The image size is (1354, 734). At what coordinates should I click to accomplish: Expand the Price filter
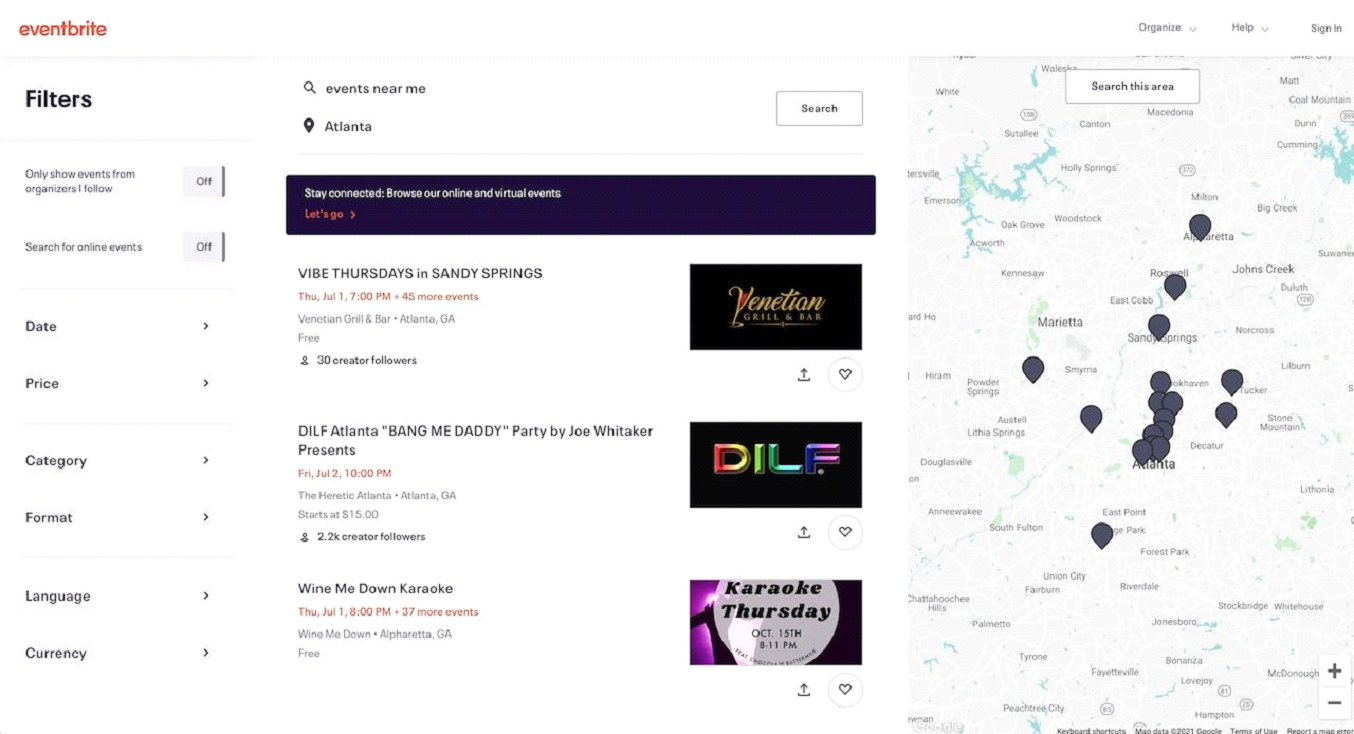[x=118, y=383]
